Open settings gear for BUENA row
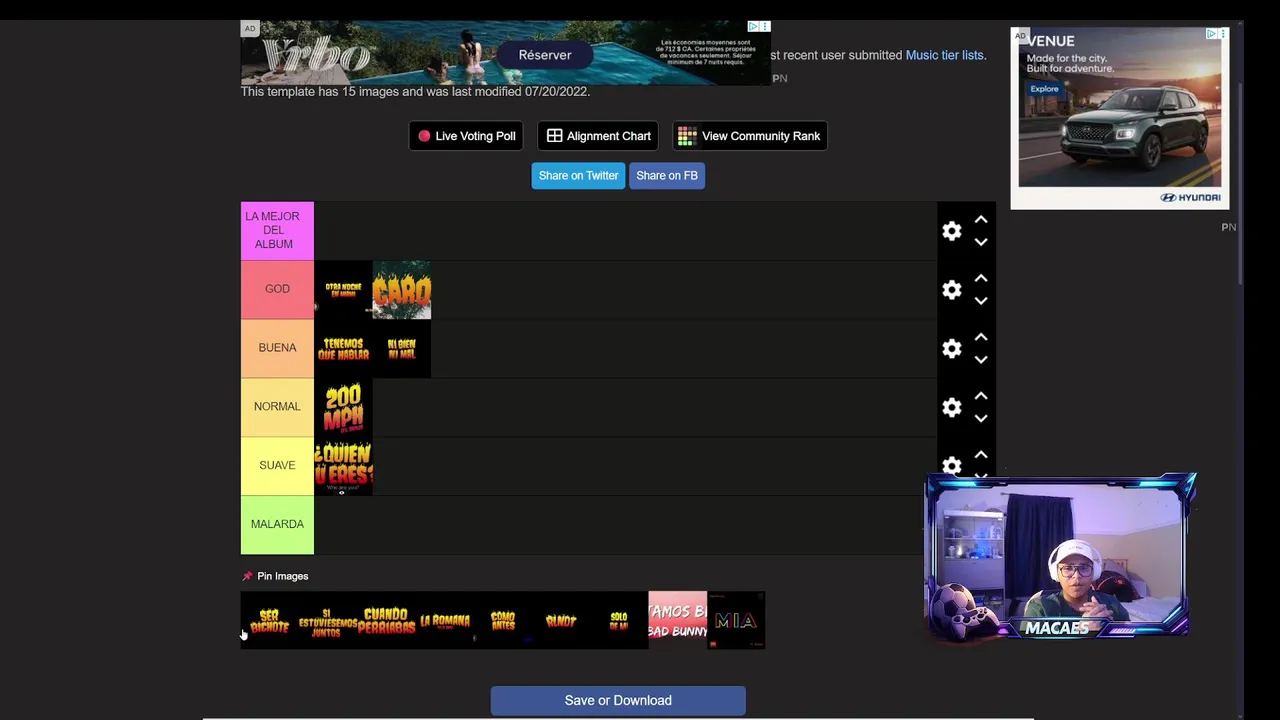 [x=951, y=349]
